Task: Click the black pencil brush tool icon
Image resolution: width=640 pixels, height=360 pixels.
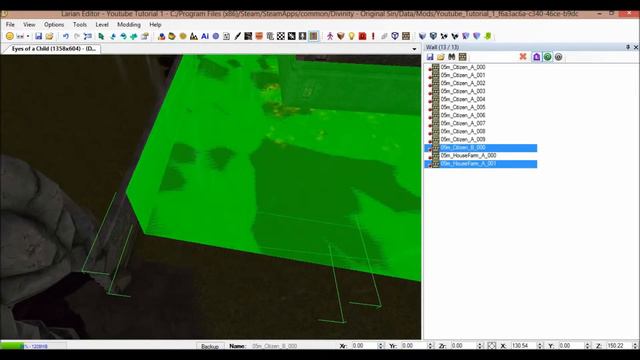Action: [238, 36]
